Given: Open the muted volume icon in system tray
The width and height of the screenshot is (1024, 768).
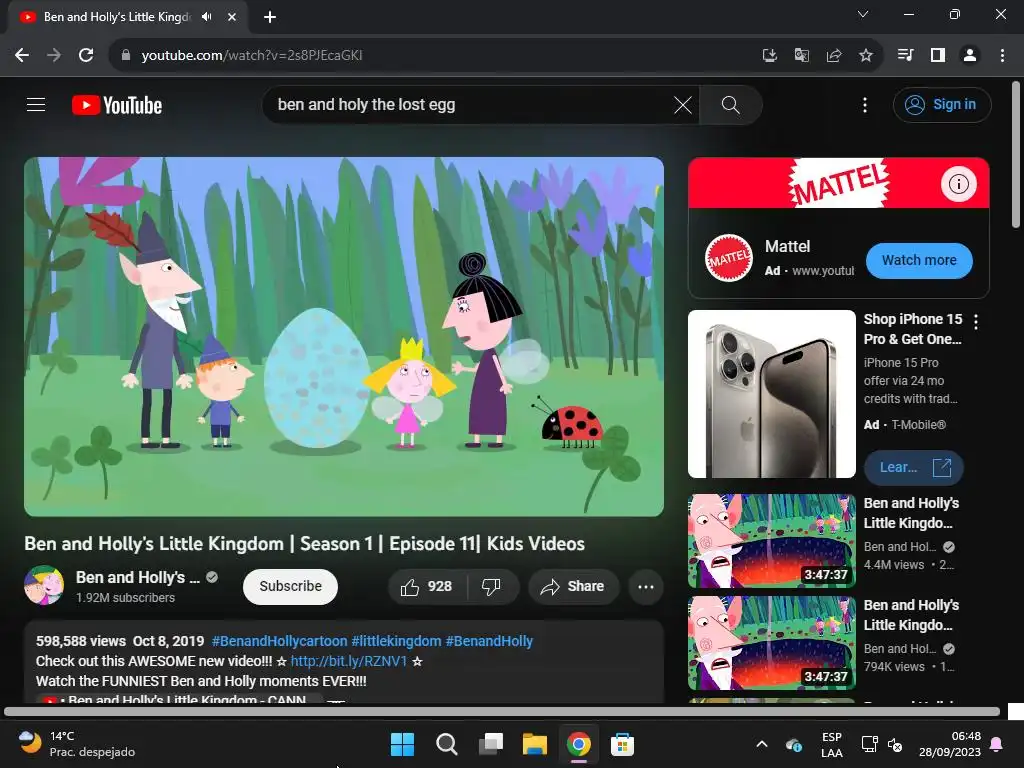Looking at the screenshot, I should click(x=895, y=744).
